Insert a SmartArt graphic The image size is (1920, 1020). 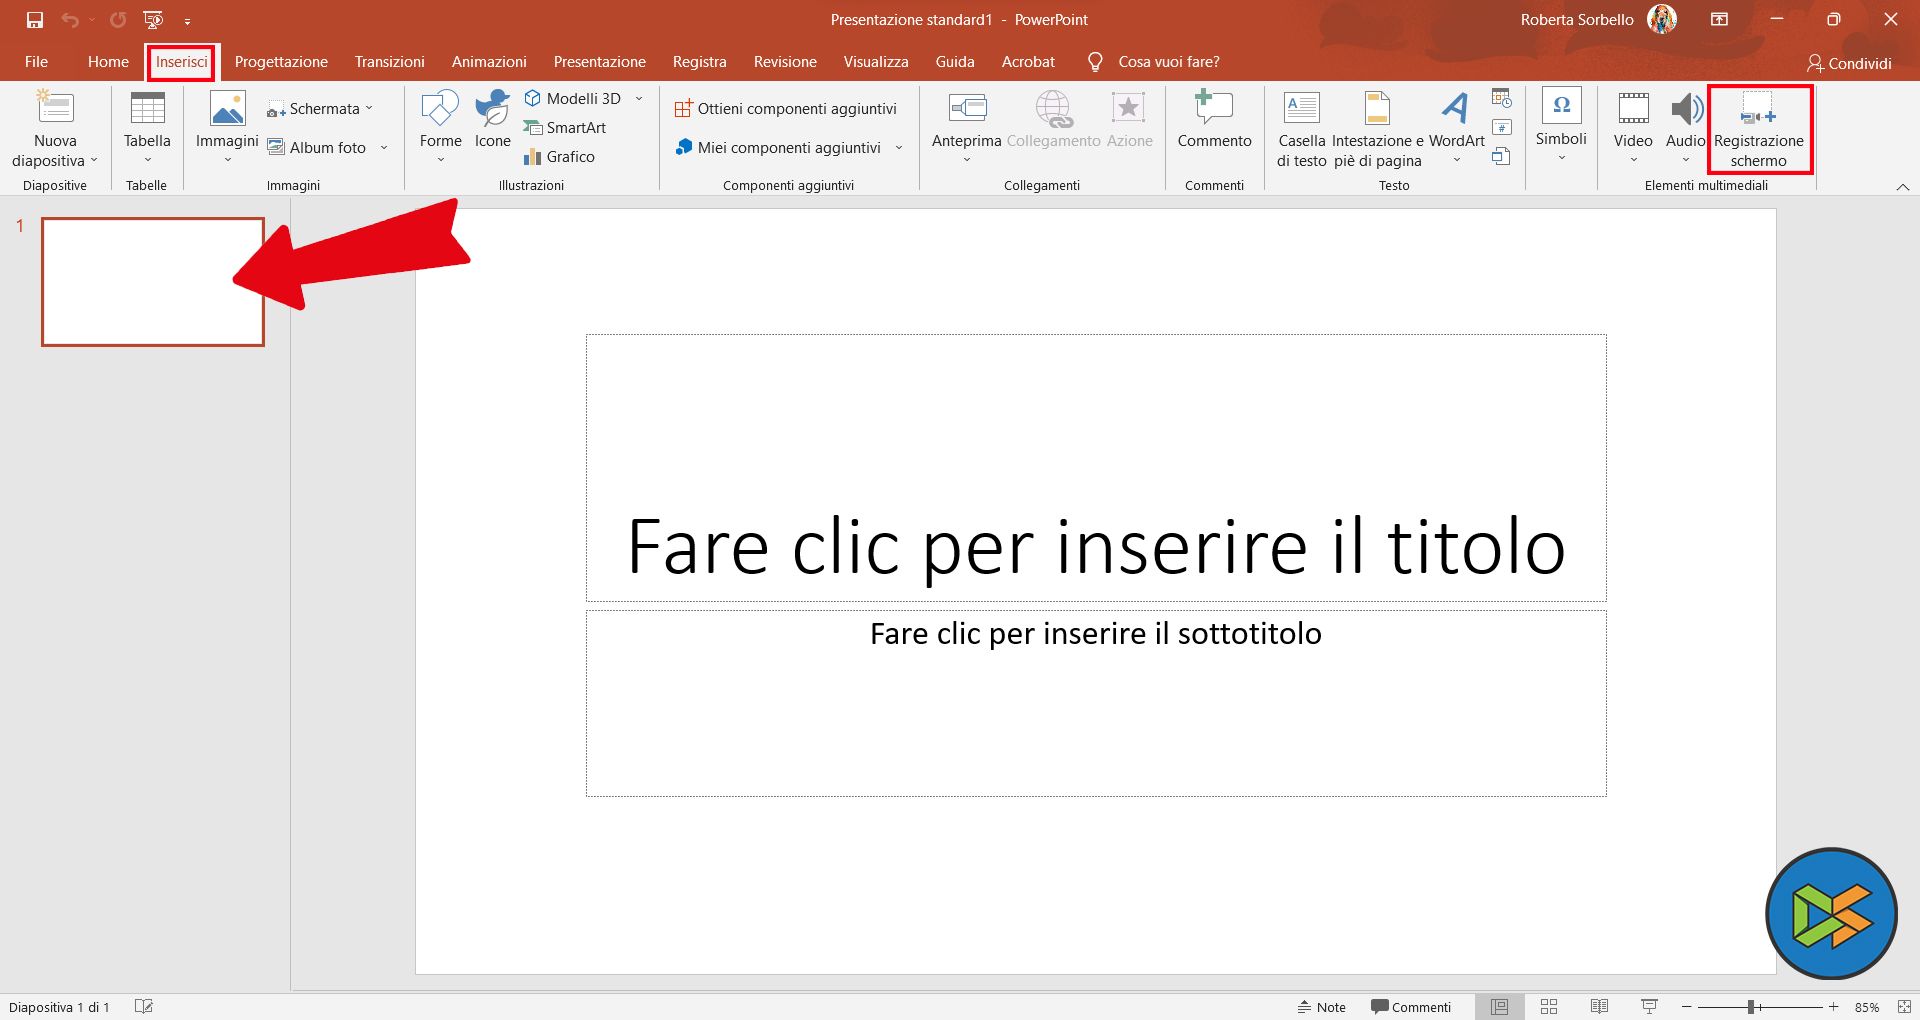tap(565, 128)
